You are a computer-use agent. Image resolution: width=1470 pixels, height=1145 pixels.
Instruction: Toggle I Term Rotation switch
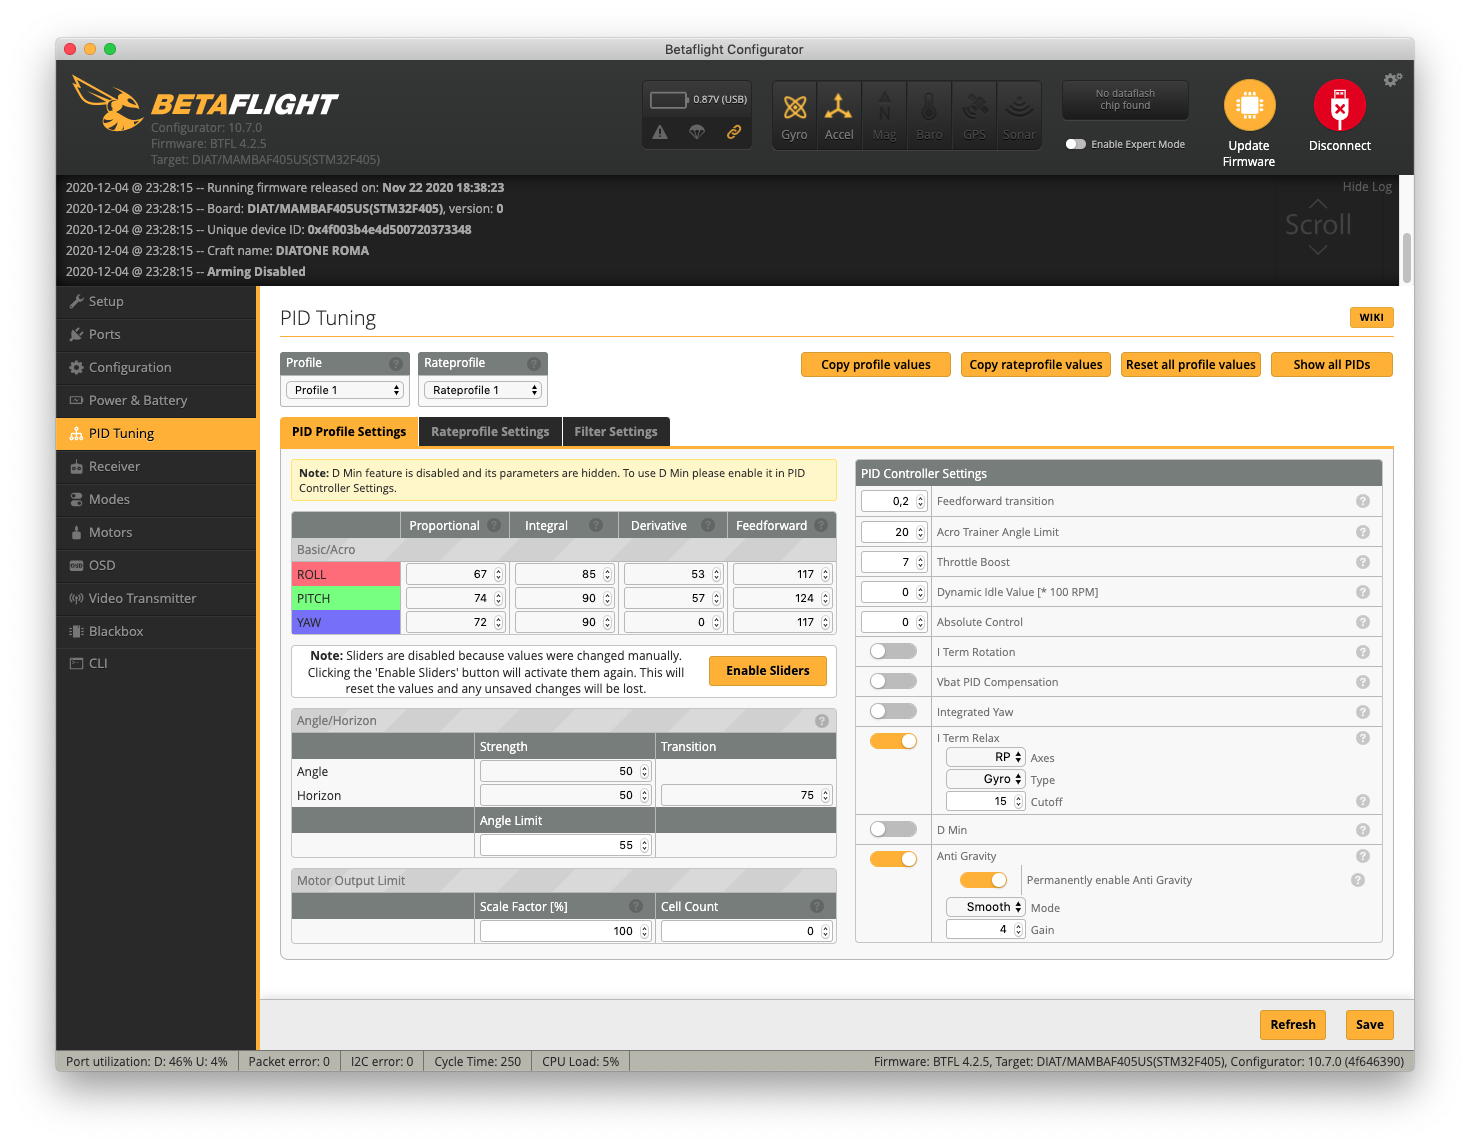(893, 651)
